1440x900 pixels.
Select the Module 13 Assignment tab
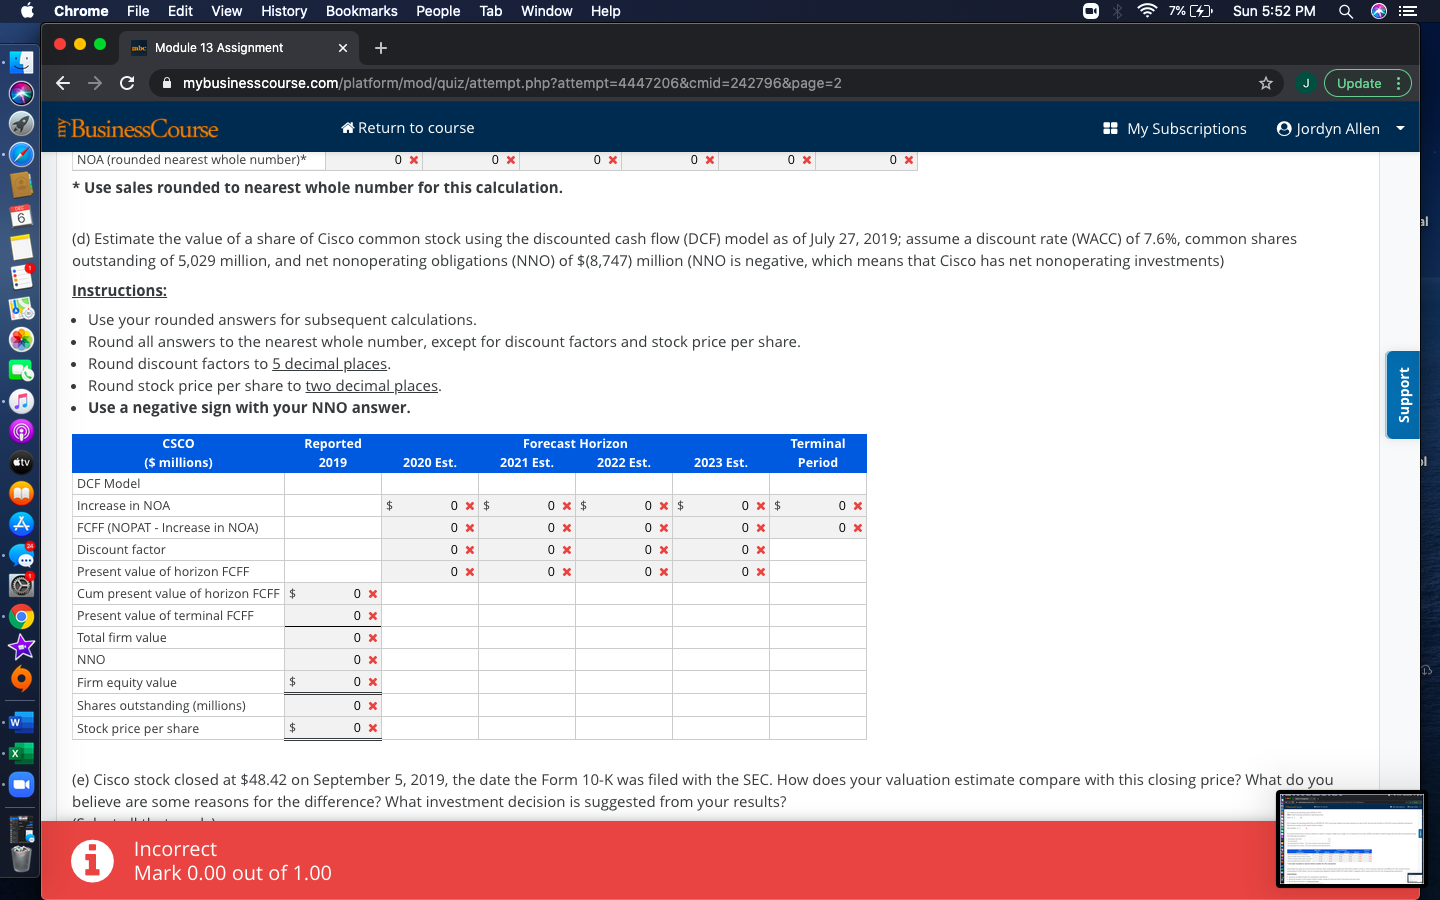pyautogui.click(x=237, y=48)
